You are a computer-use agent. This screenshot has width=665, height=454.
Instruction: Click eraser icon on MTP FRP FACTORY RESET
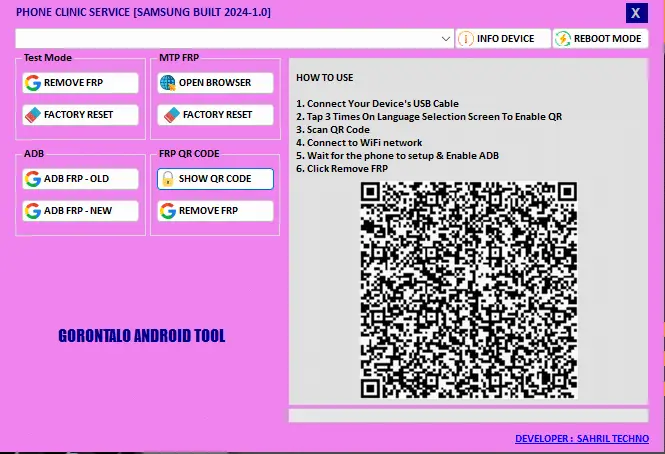point(172,115)
